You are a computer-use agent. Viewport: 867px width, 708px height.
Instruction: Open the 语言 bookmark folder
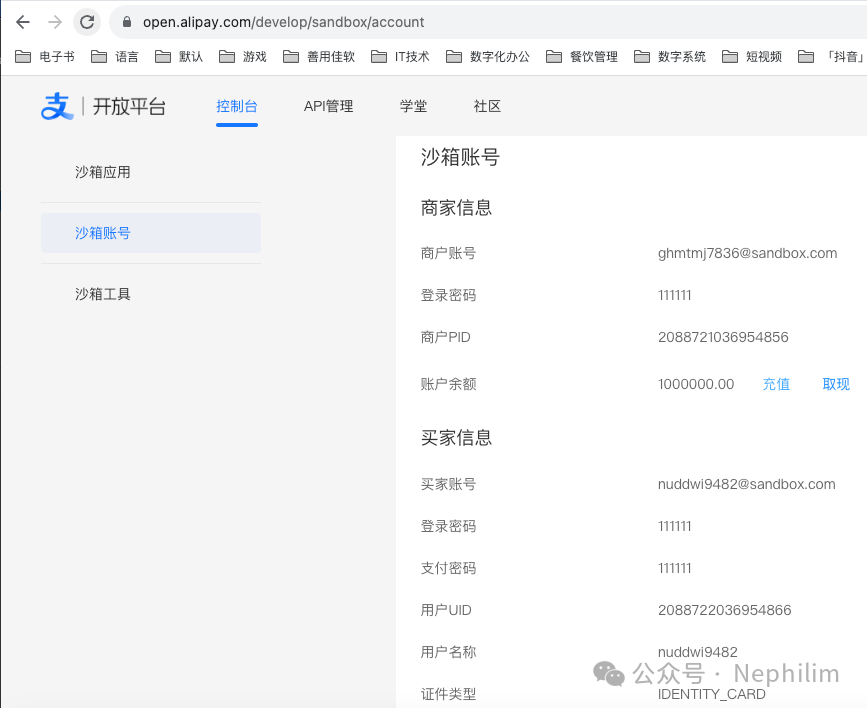click(115, 56)
